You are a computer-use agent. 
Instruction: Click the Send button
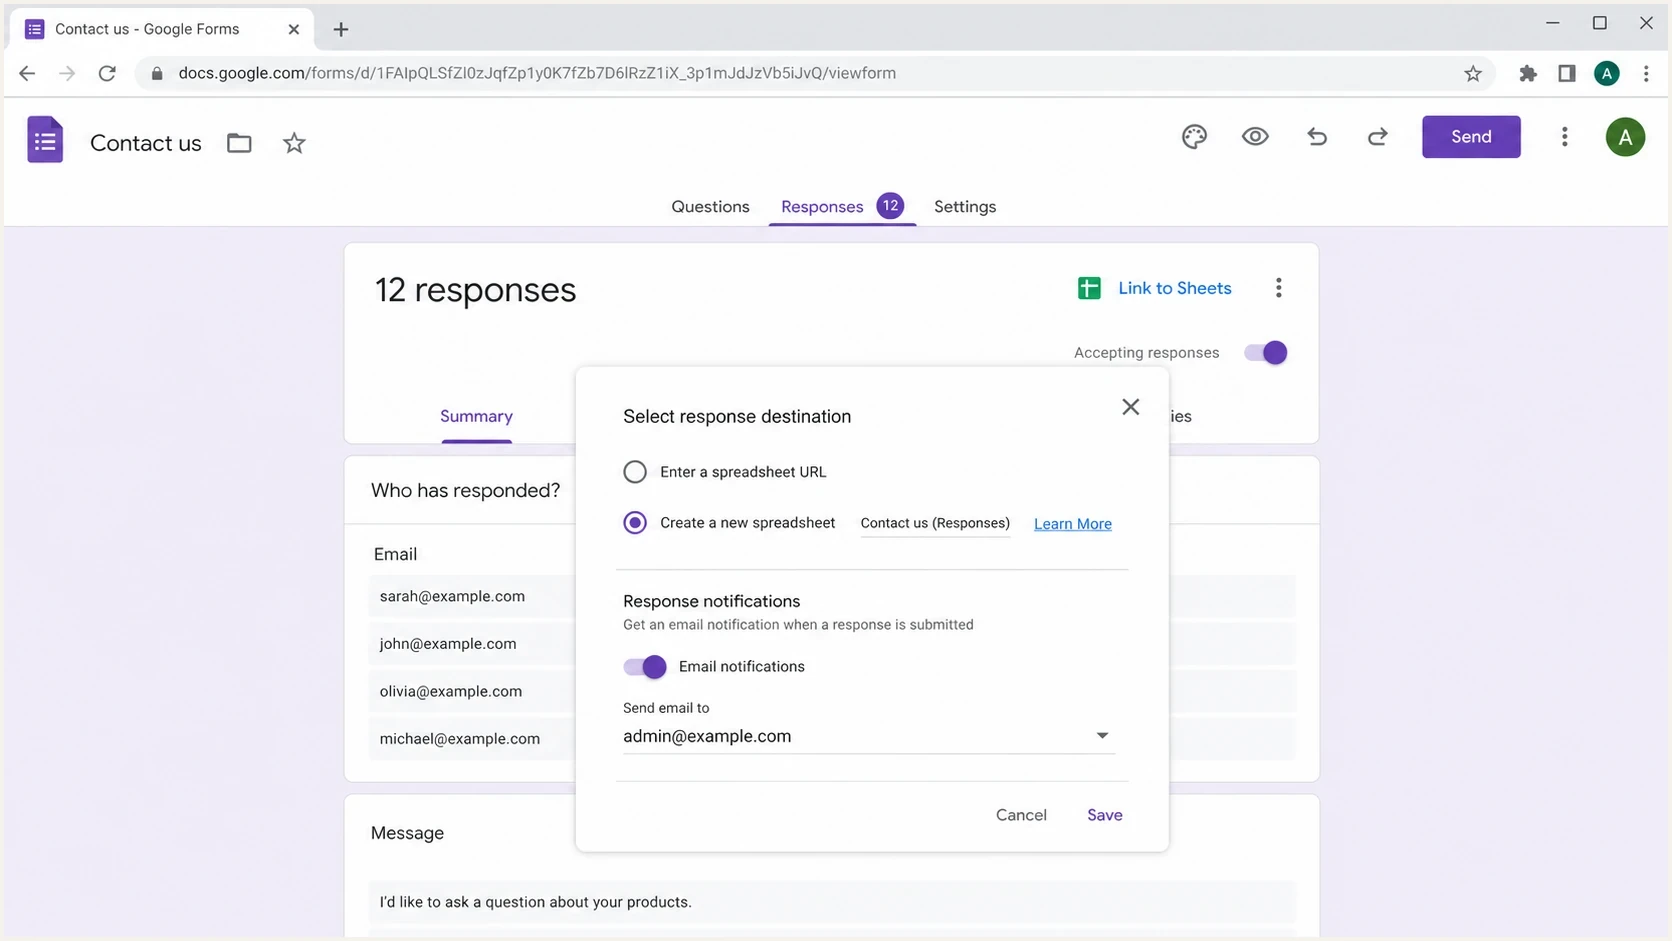pos(1471,137)
